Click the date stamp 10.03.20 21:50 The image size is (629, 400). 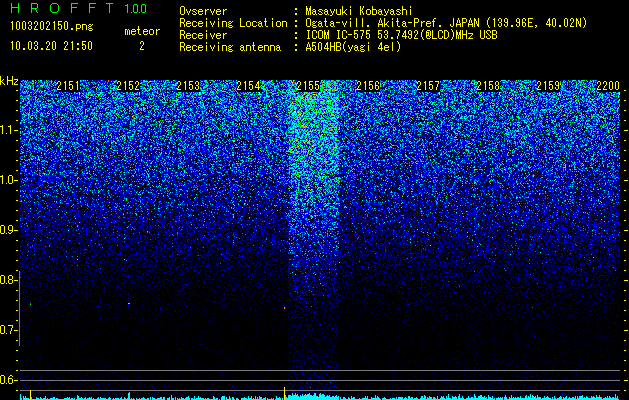coord(51,46)
